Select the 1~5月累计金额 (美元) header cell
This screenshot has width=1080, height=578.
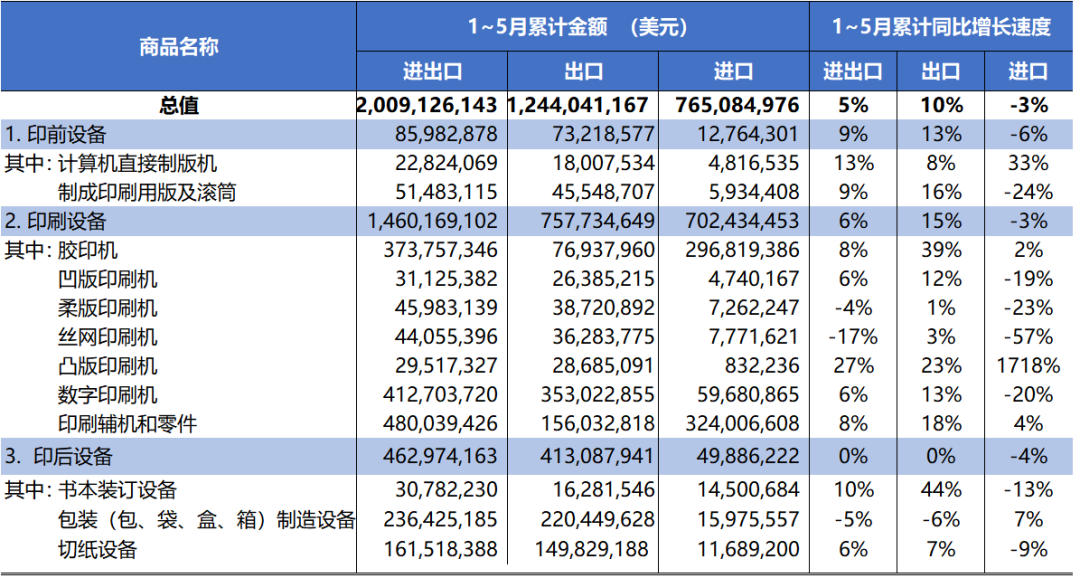click(x=582, y=27)
